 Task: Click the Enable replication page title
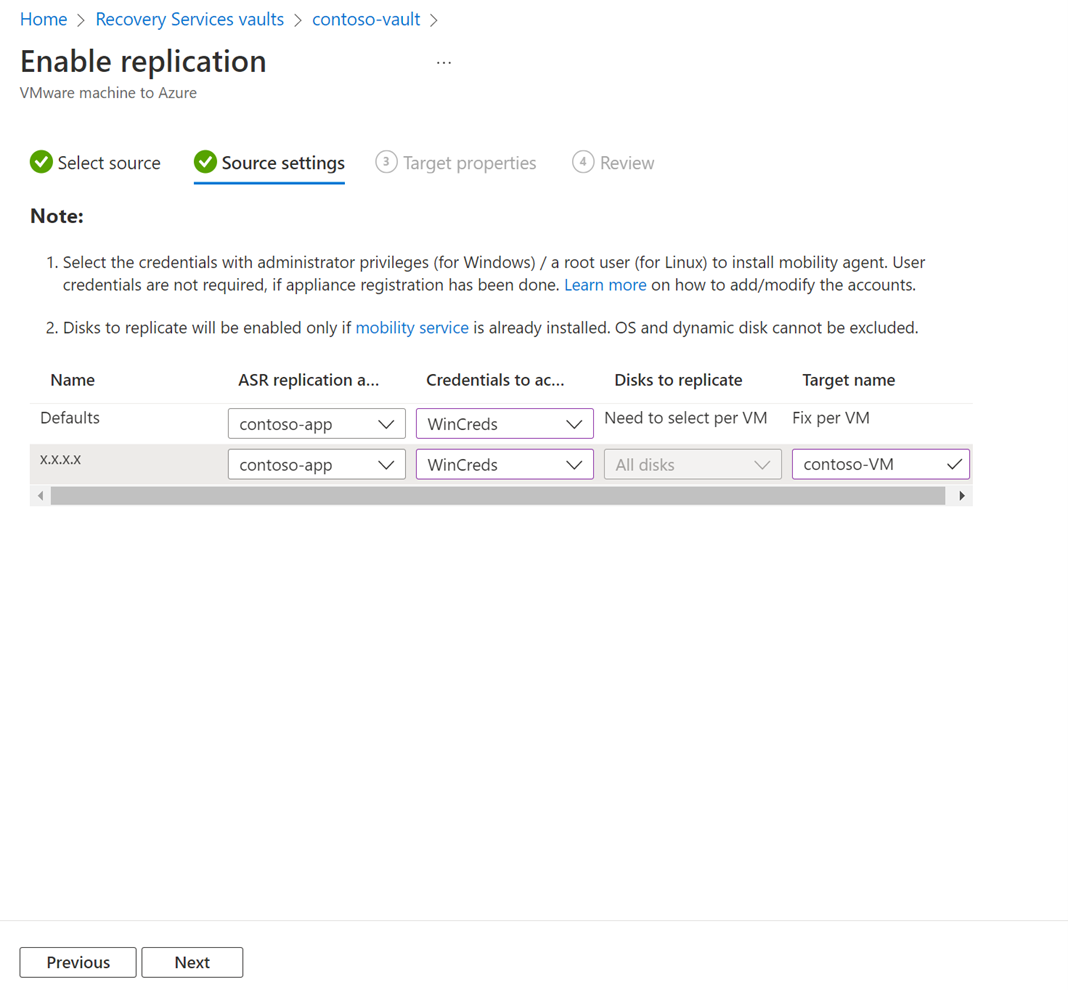click(143, 61)
